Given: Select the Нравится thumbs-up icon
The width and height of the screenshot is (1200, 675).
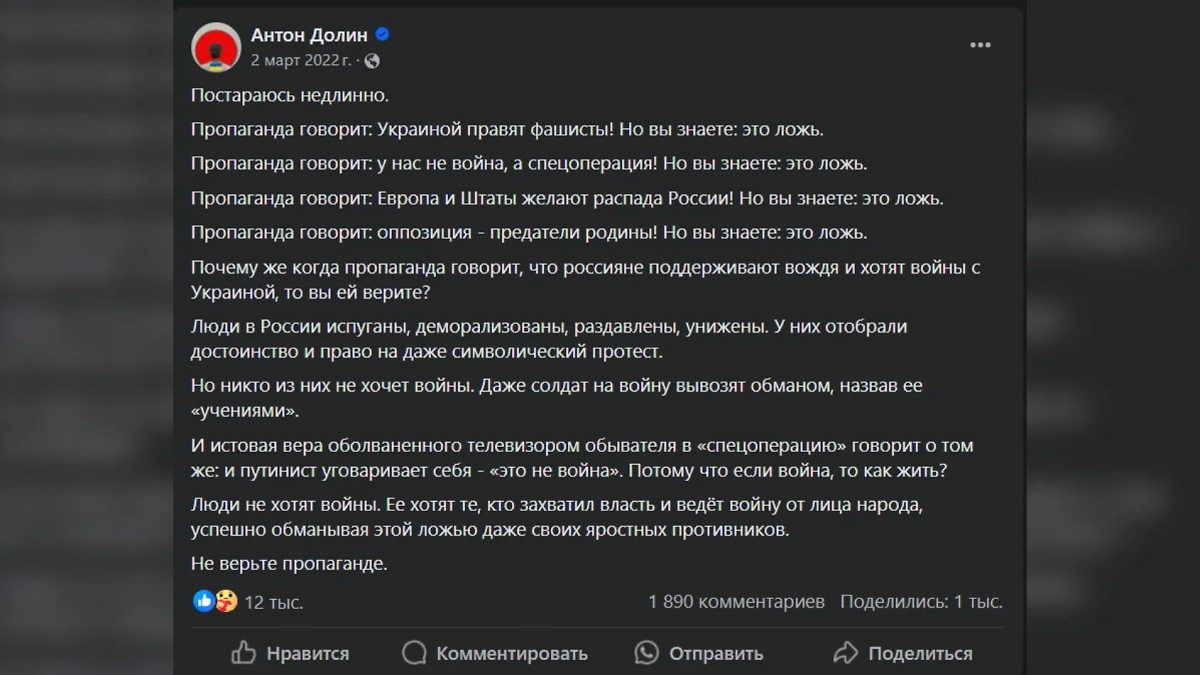Looking at the screenshot, I should point(244,653).
